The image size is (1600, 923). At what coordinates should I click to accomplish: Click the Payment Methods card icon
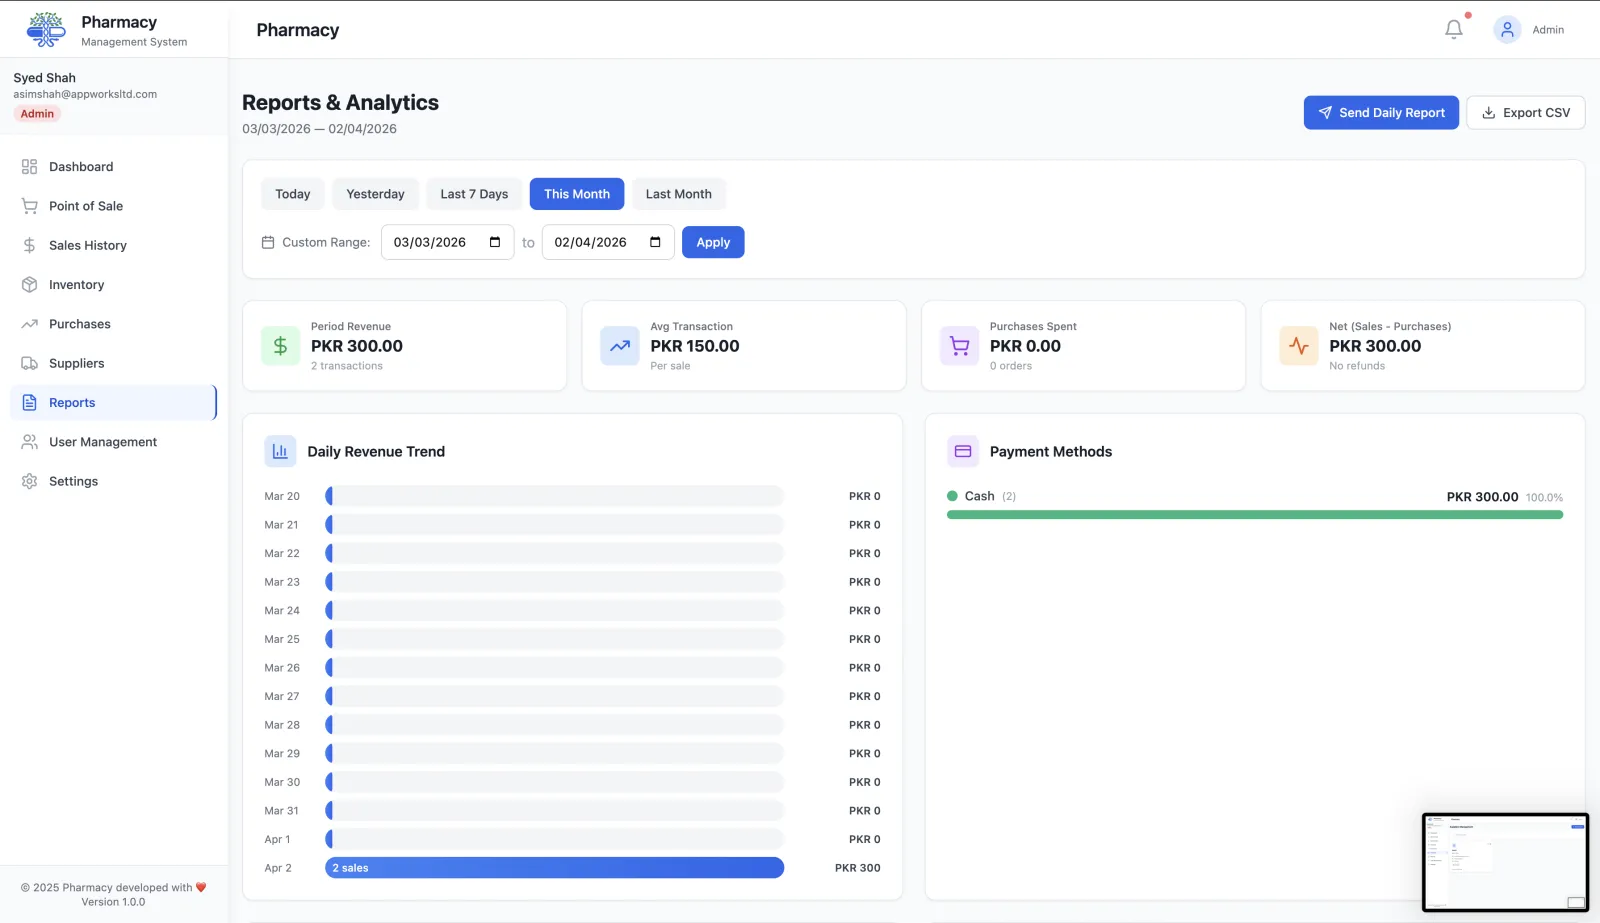pos(963,452)
